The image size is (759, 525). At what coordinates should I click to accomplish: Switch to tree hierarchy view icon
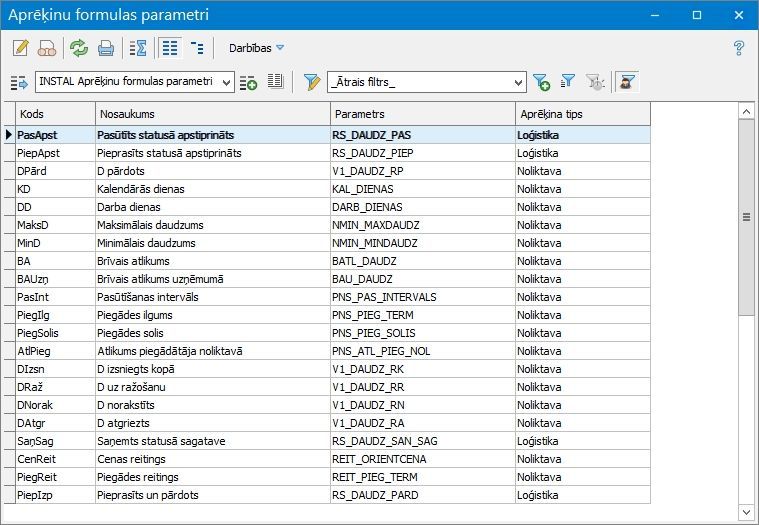tap(197, 48)
